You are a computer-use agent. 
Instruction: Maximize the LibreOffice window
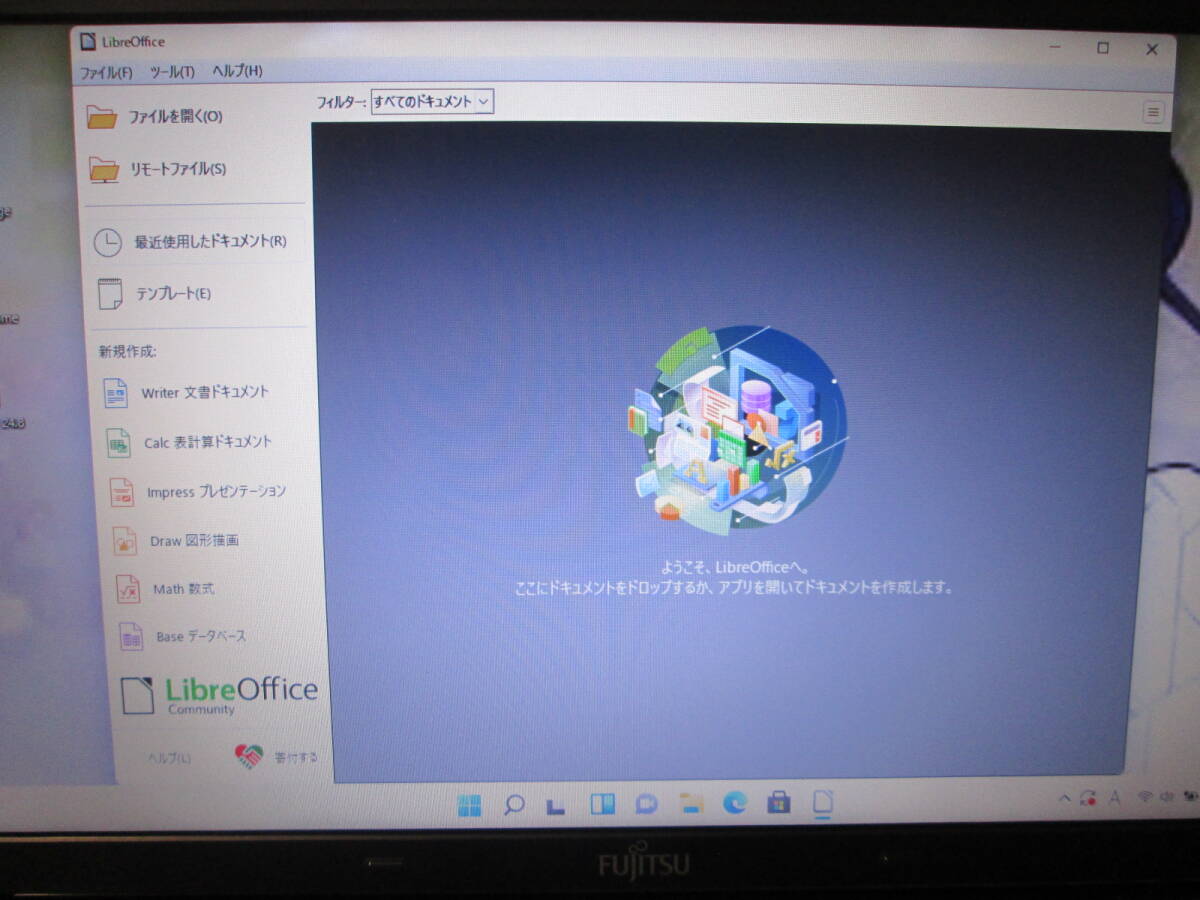pyautogui.click(x=1103, y=47)
